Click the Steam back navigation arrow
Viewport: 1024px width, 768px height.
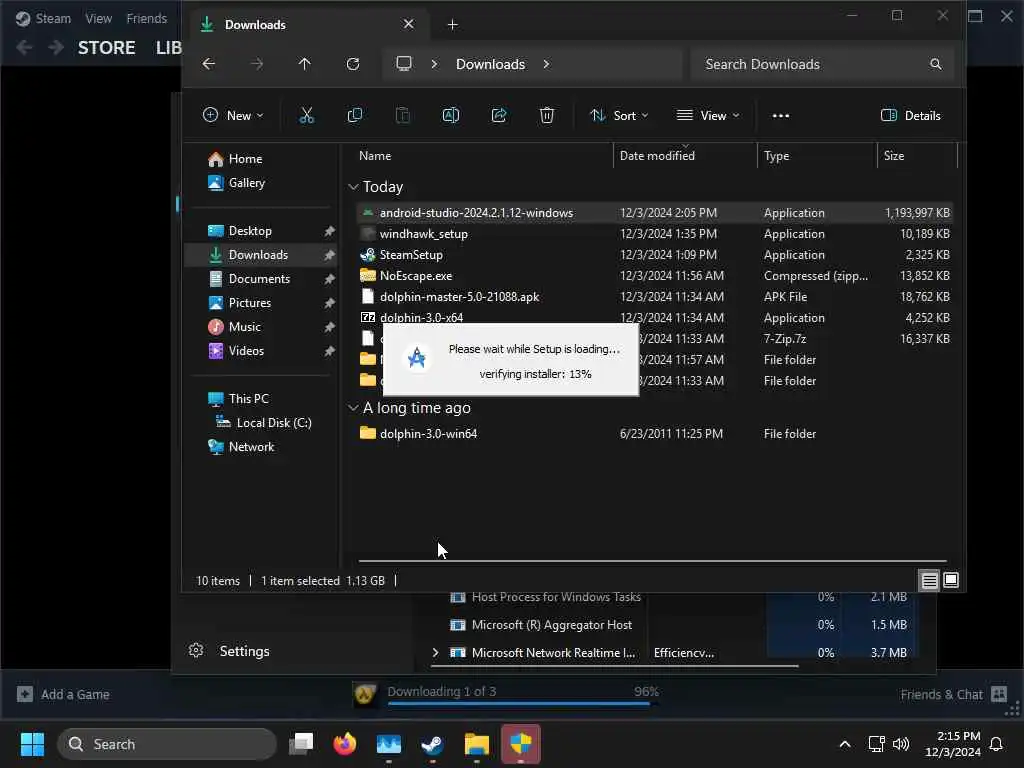pyautogui.click(x=24, y=48)
